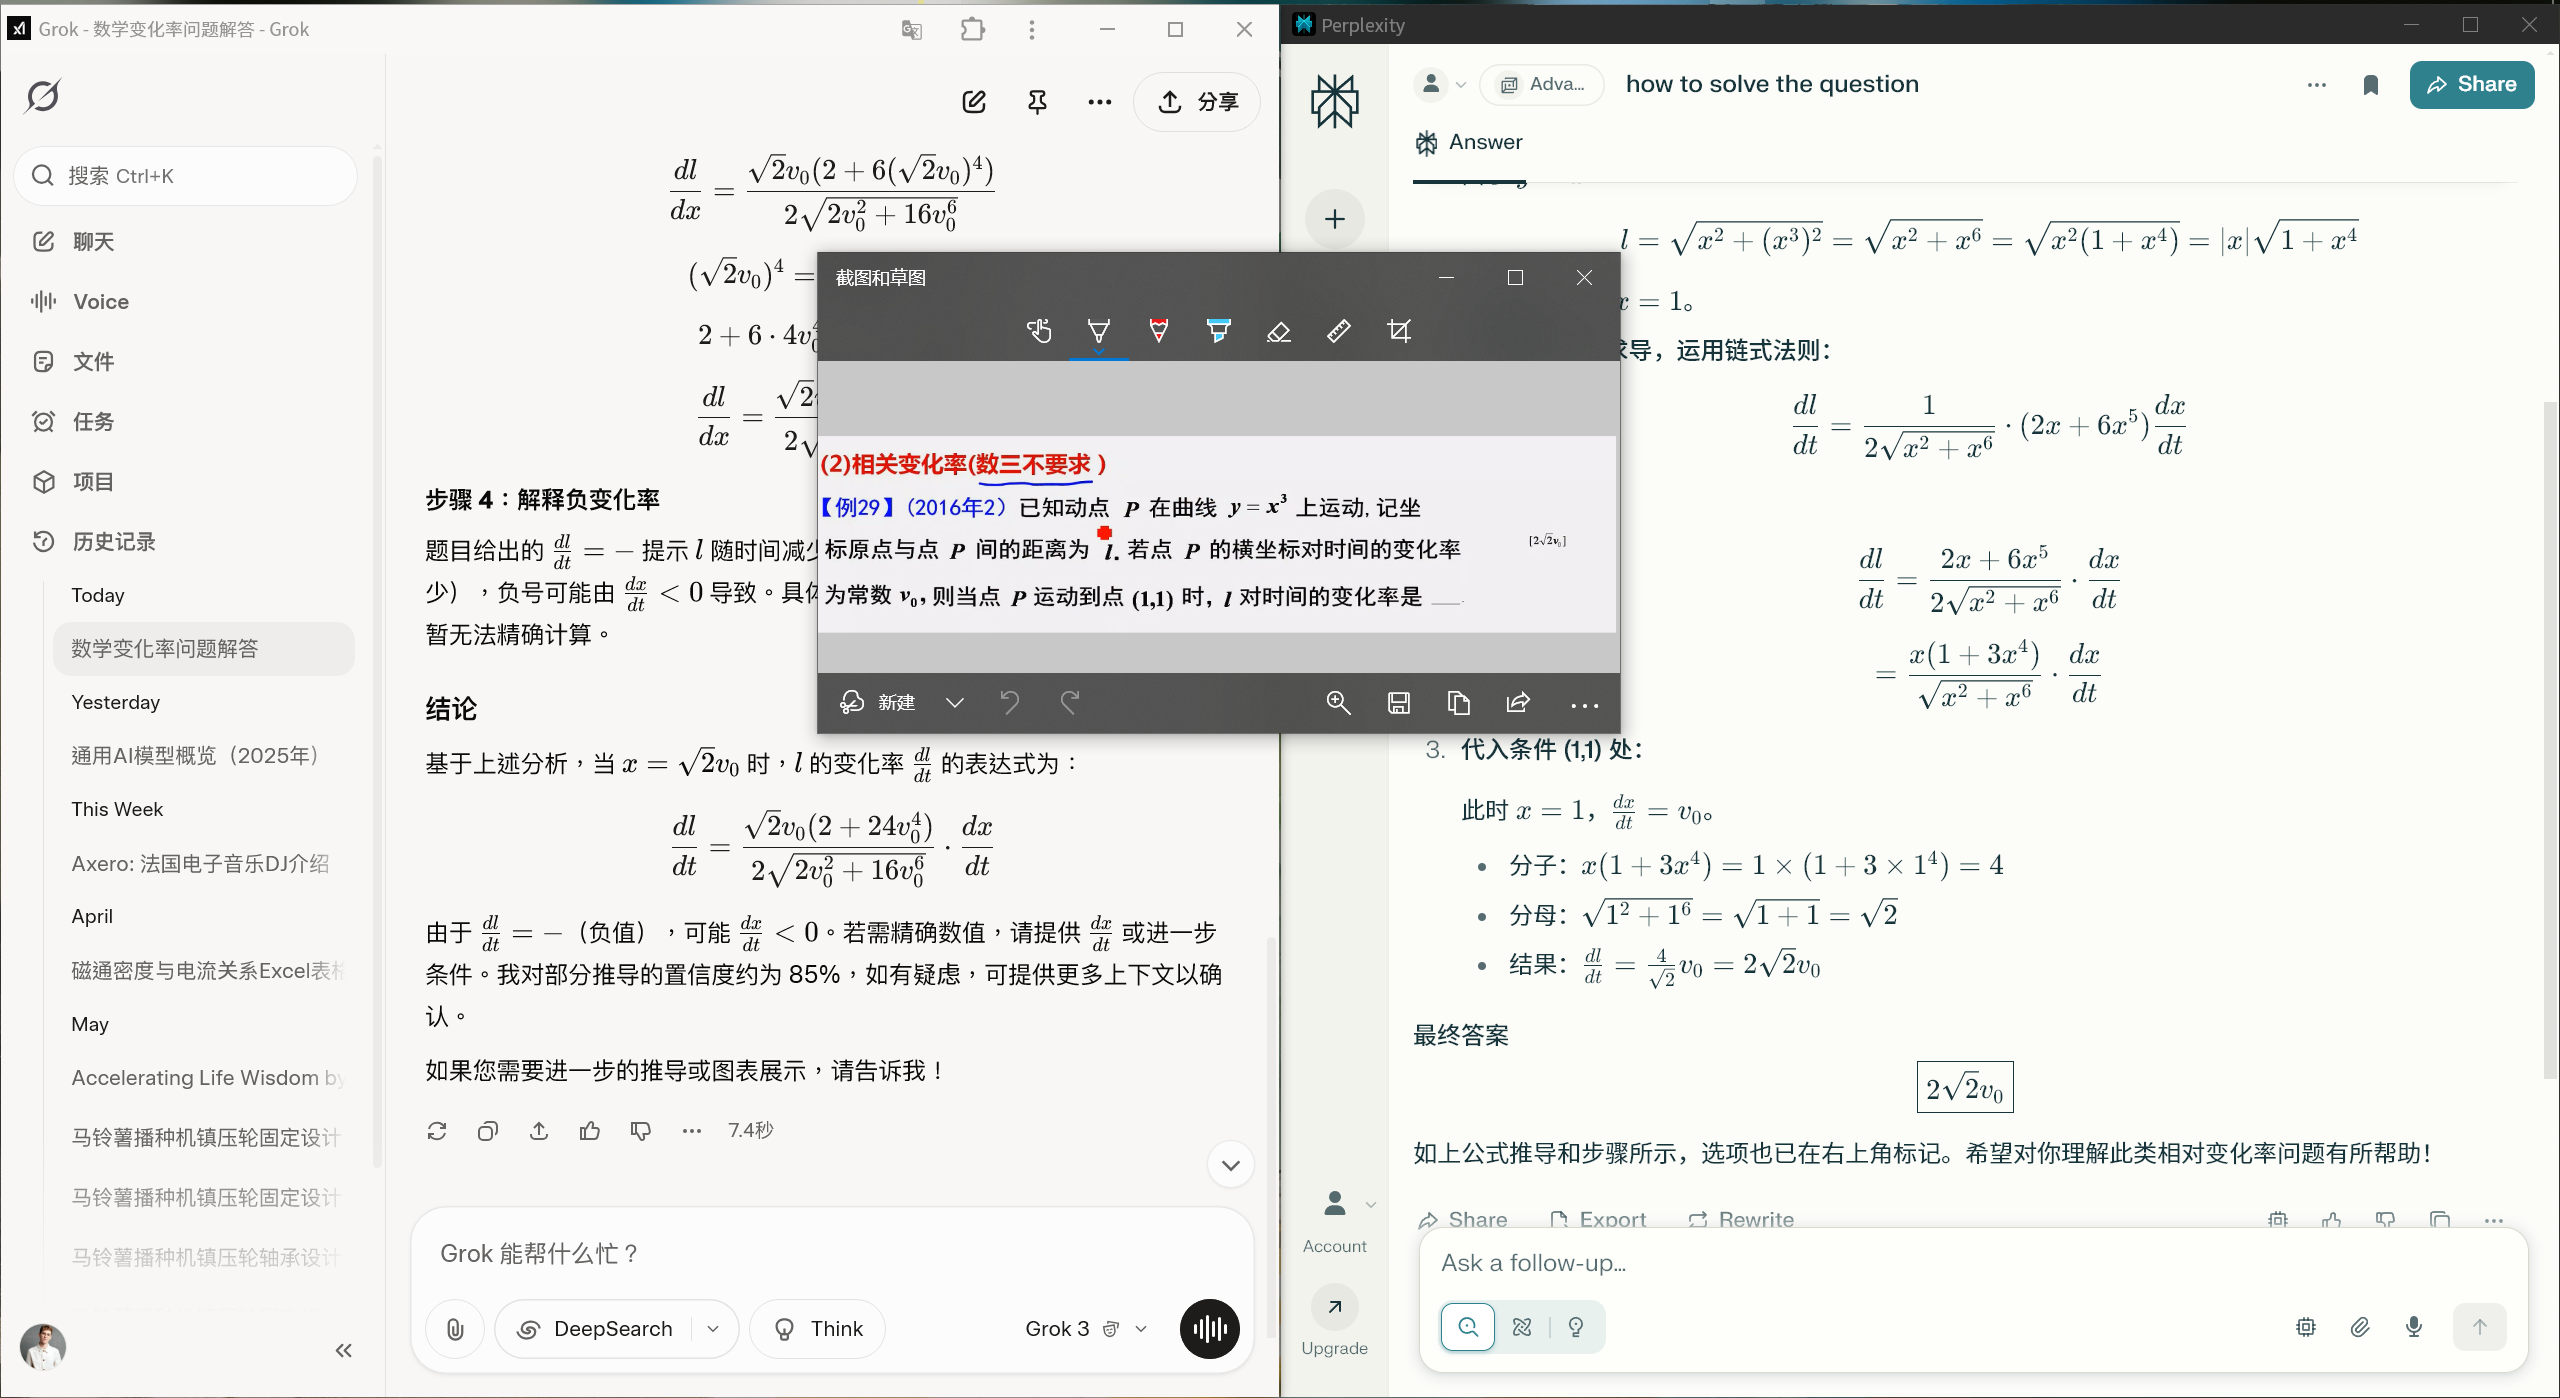The image size is (2560, 1398).
Task: Open chat 通用AI模型概览（2025年）
Action: [195, 756]
